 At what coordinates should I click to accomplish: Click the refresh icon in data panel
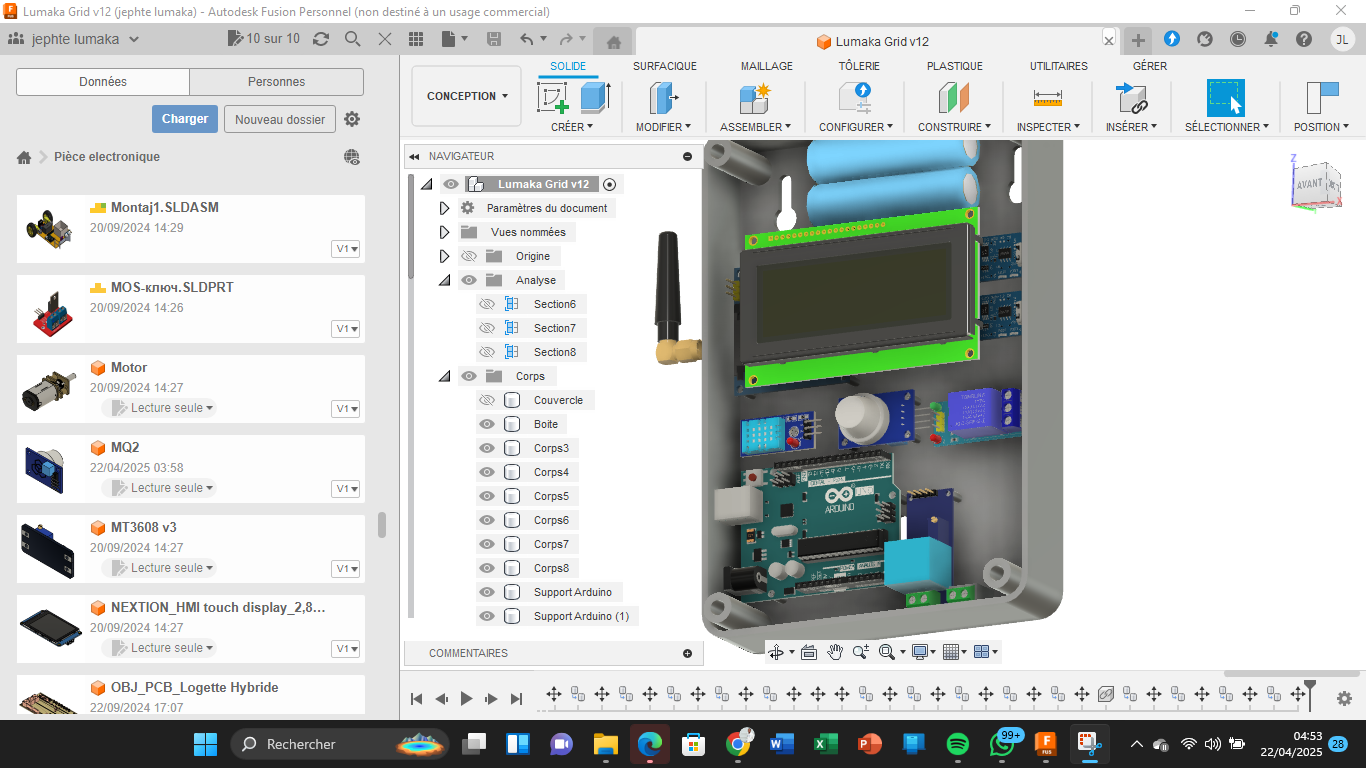[x=321, y=39]
